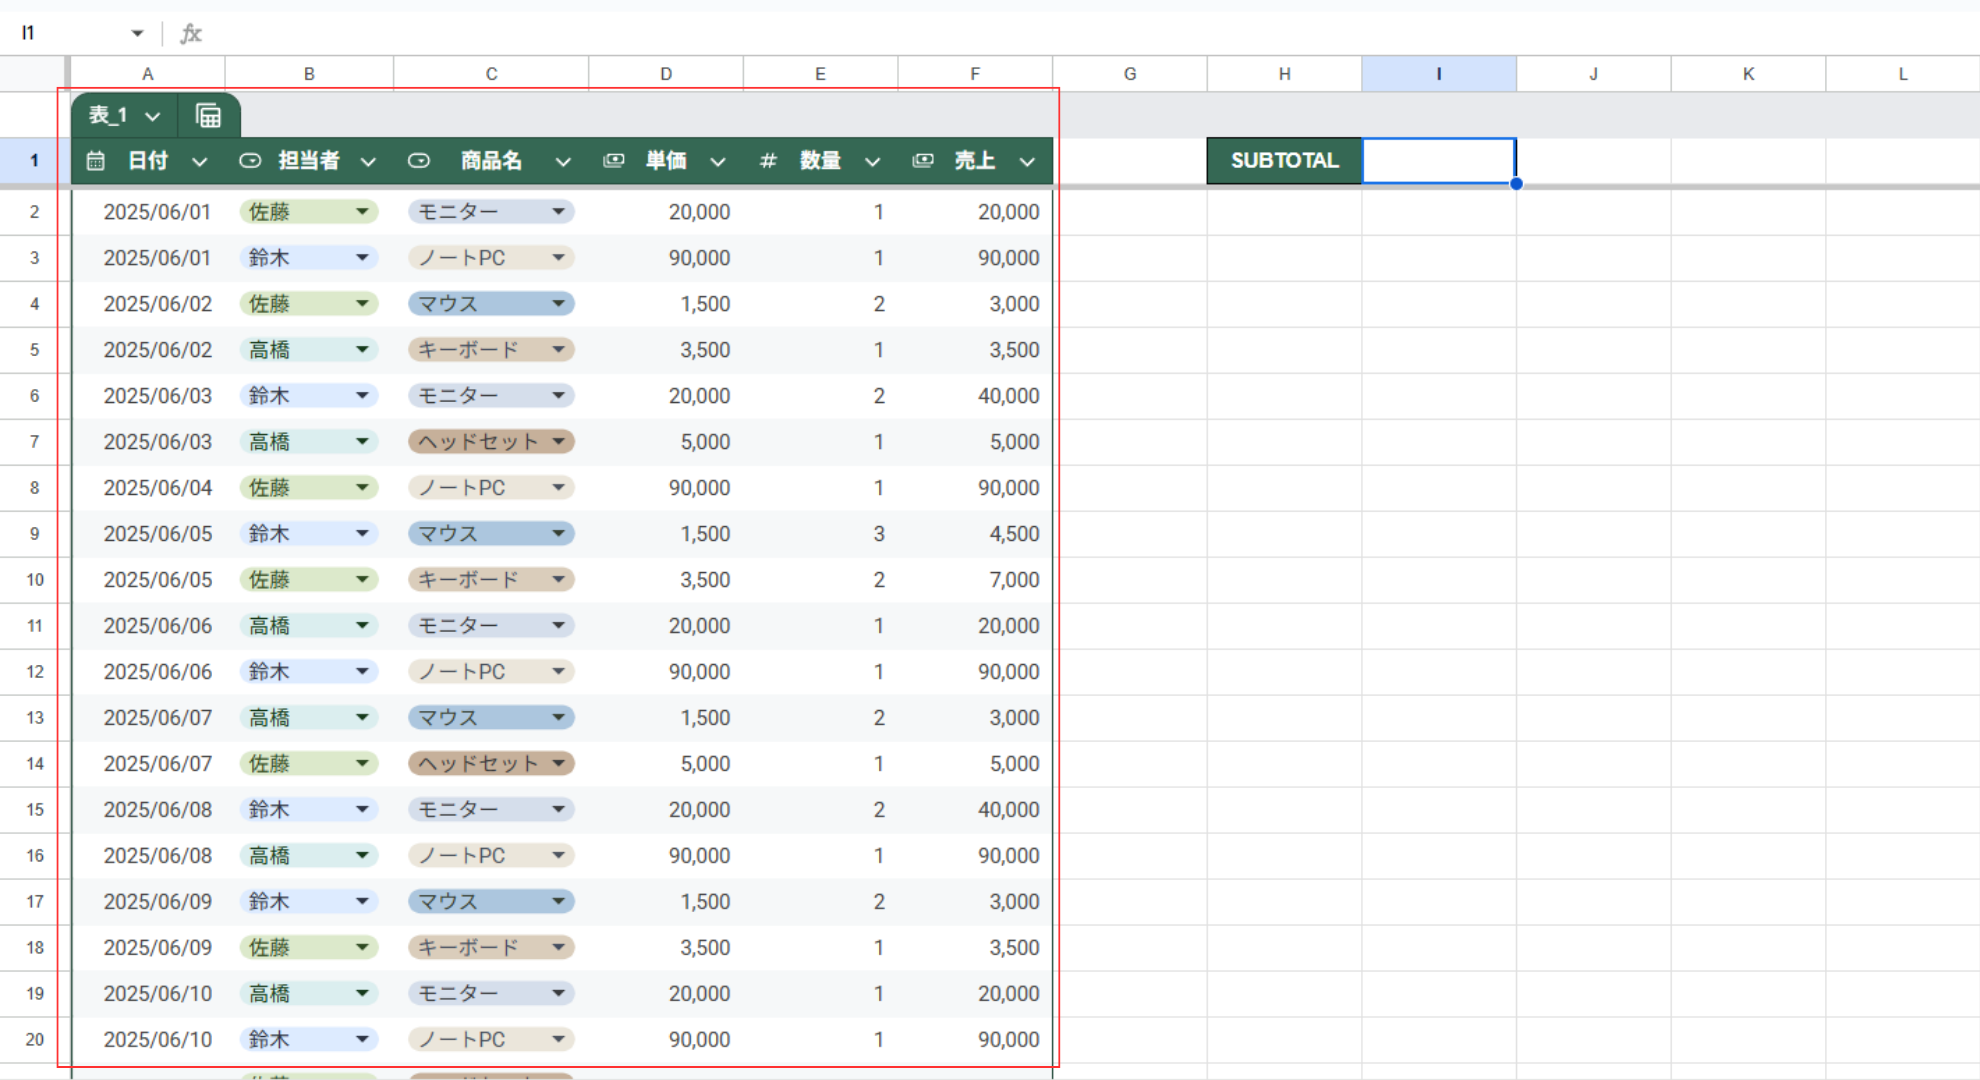Click the number sign icon before 数量
1980x1080 pixels.
click(768, 161)
